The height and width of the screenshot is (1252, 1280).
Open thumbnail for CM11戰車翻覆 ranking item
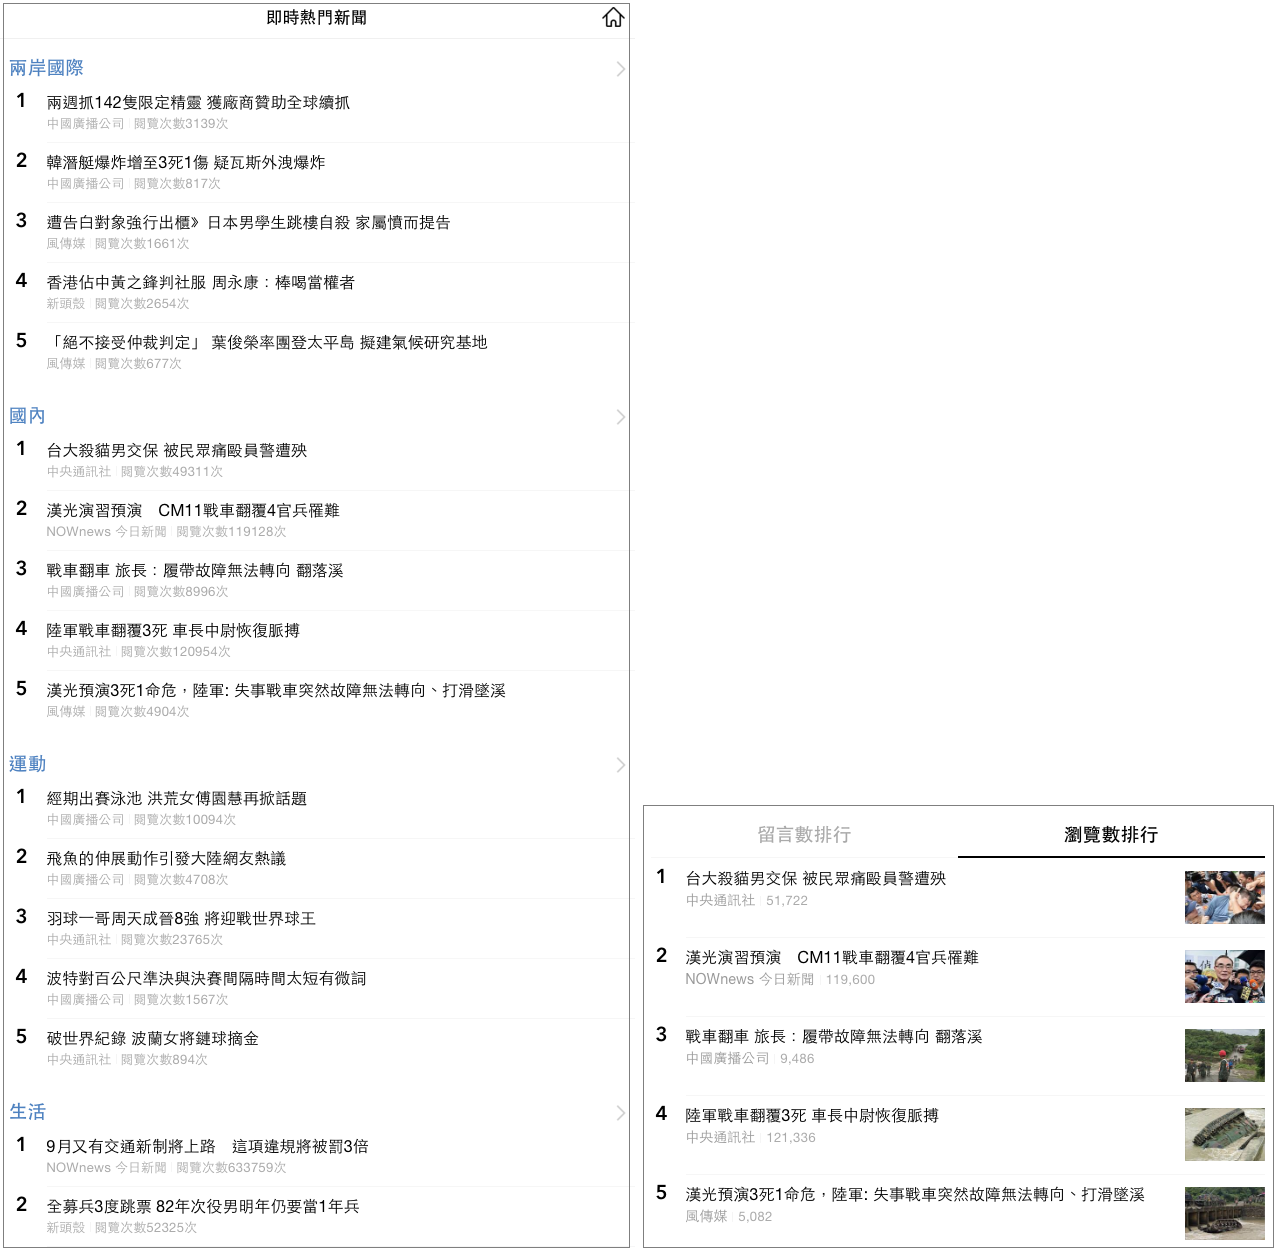1224,976
